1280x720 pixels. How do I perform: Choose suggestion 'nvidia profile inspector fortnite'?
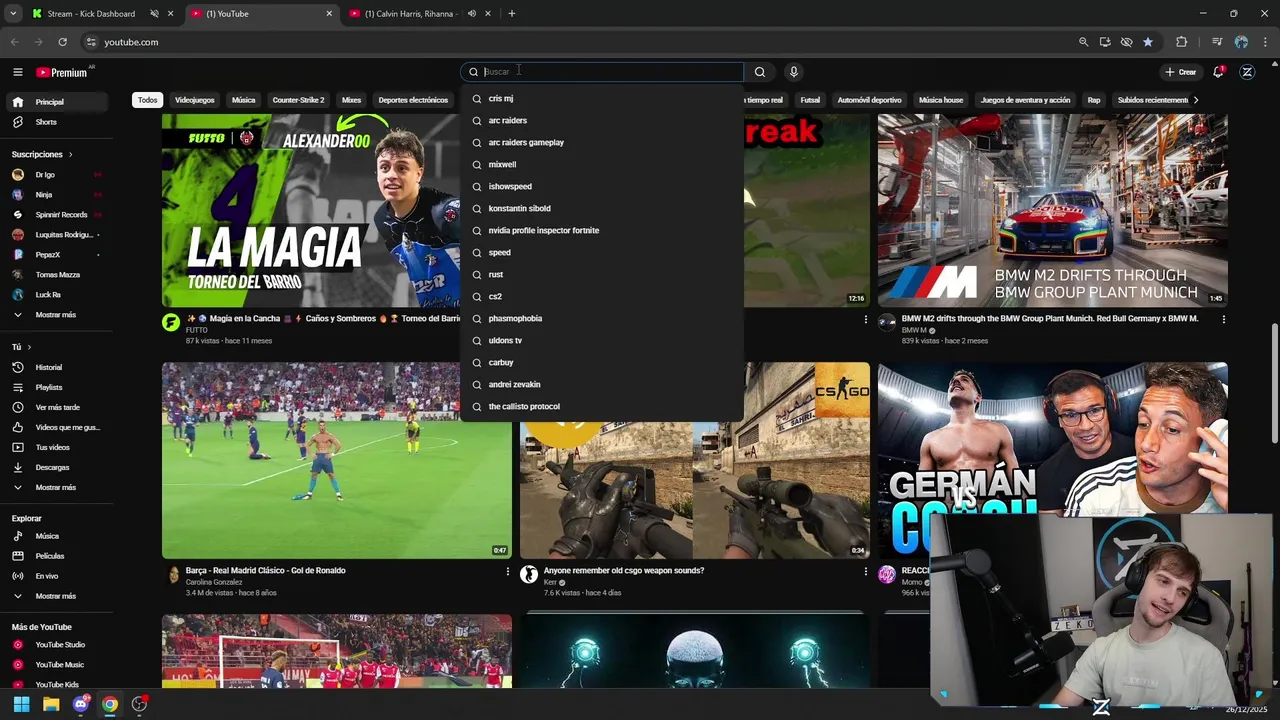click(x=602, y=231)
